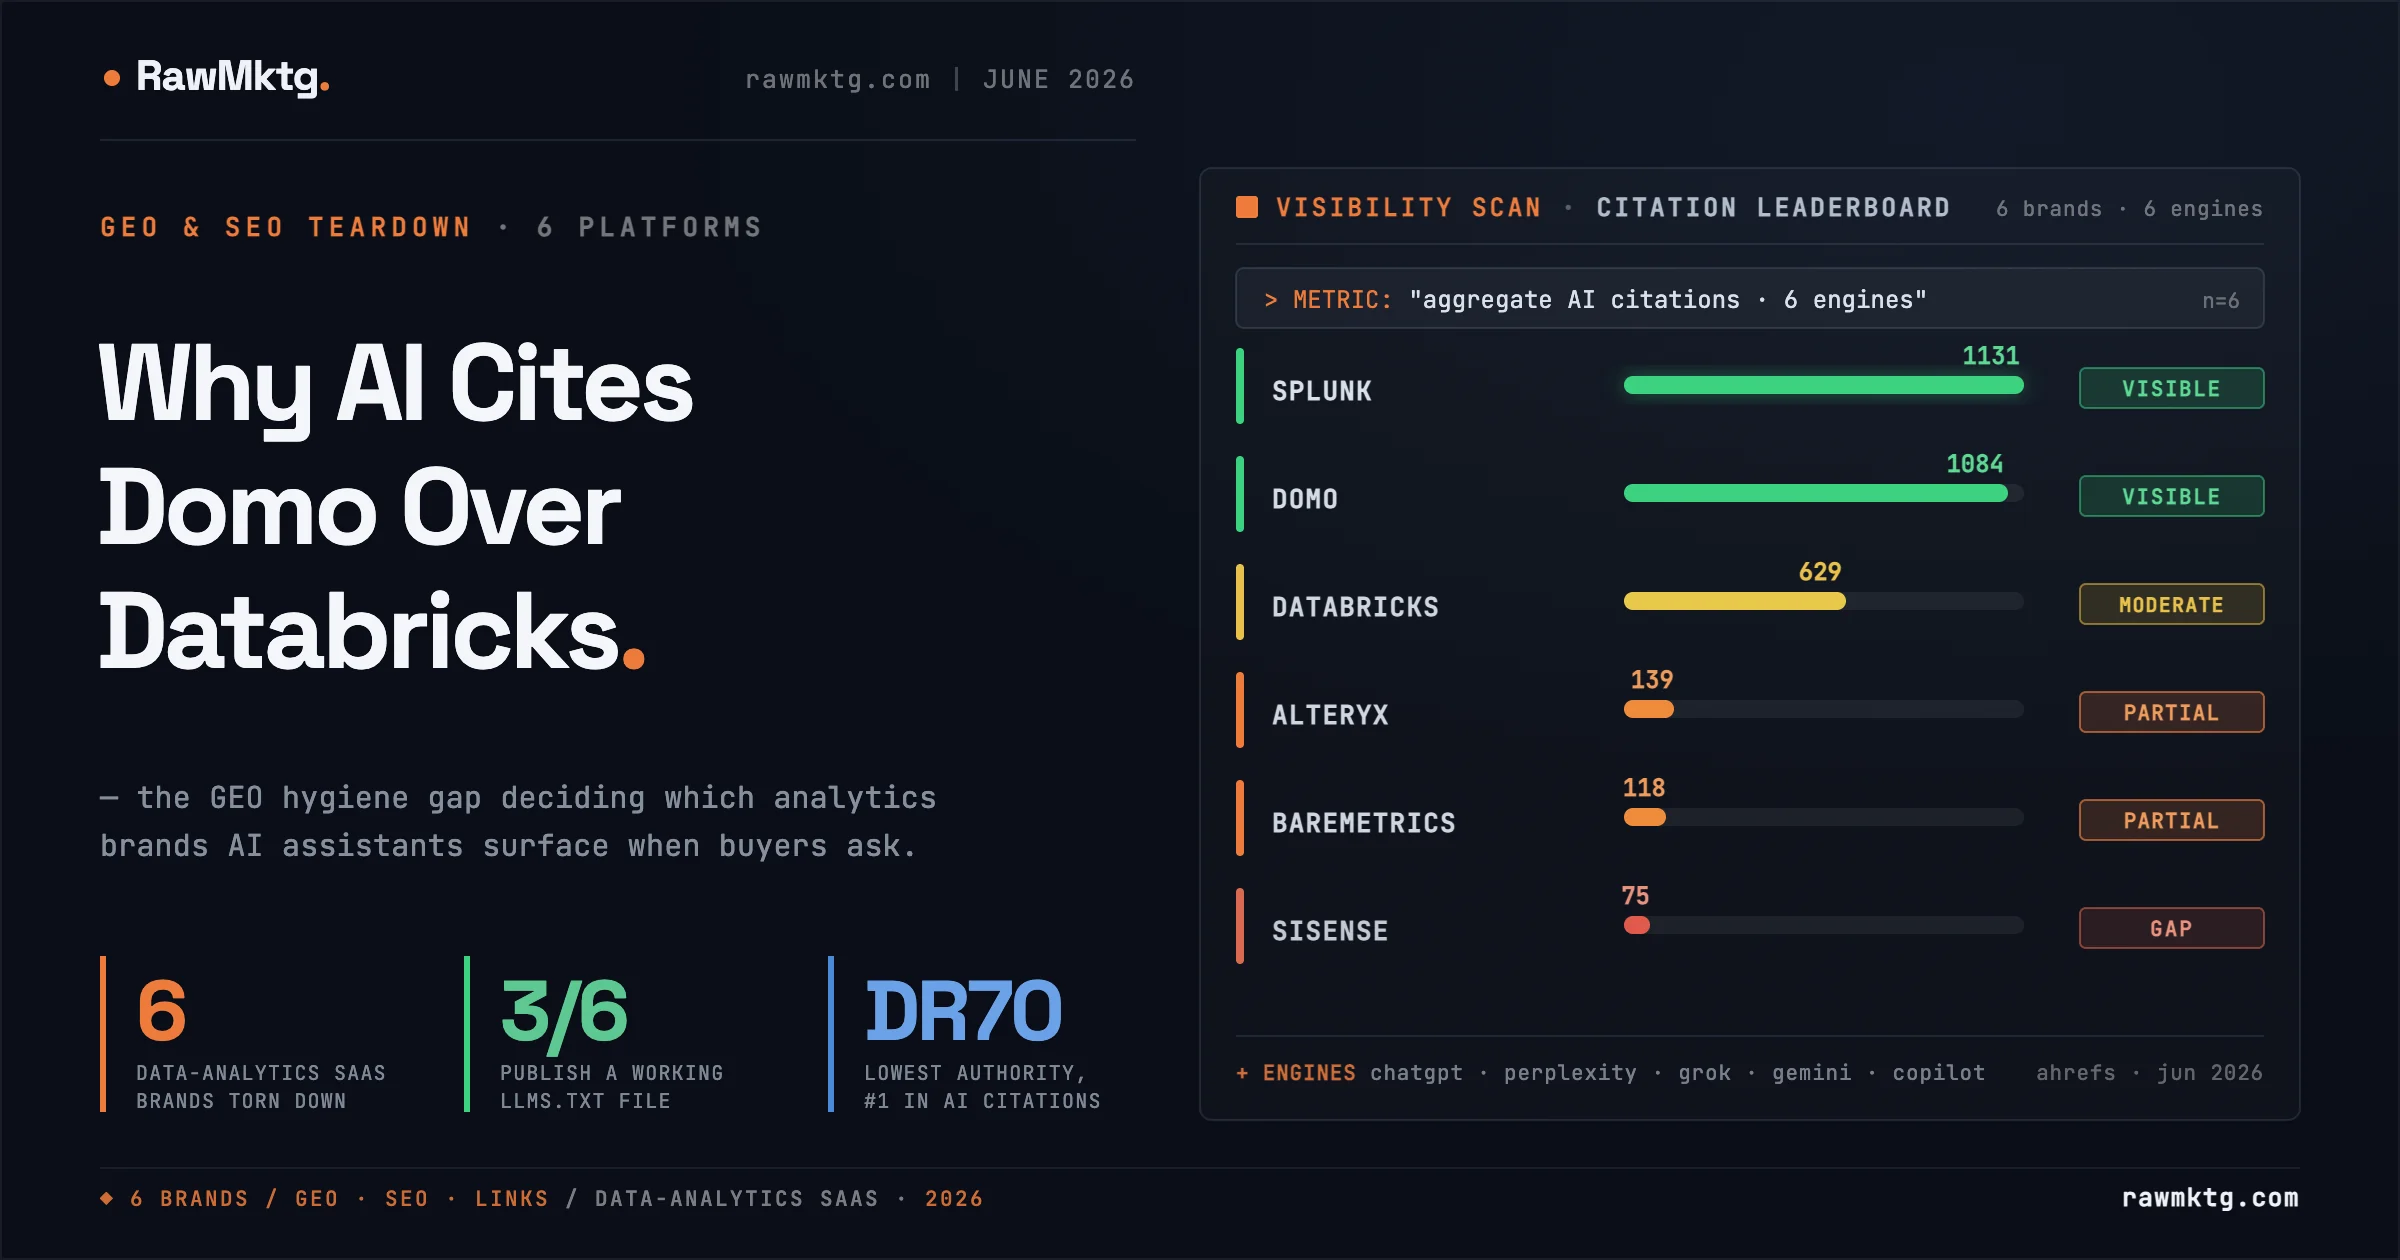Viewport: 2400px width, 1260px height.
Task: Click 'copilot' in the engines list
Action: point(1938,1072)
